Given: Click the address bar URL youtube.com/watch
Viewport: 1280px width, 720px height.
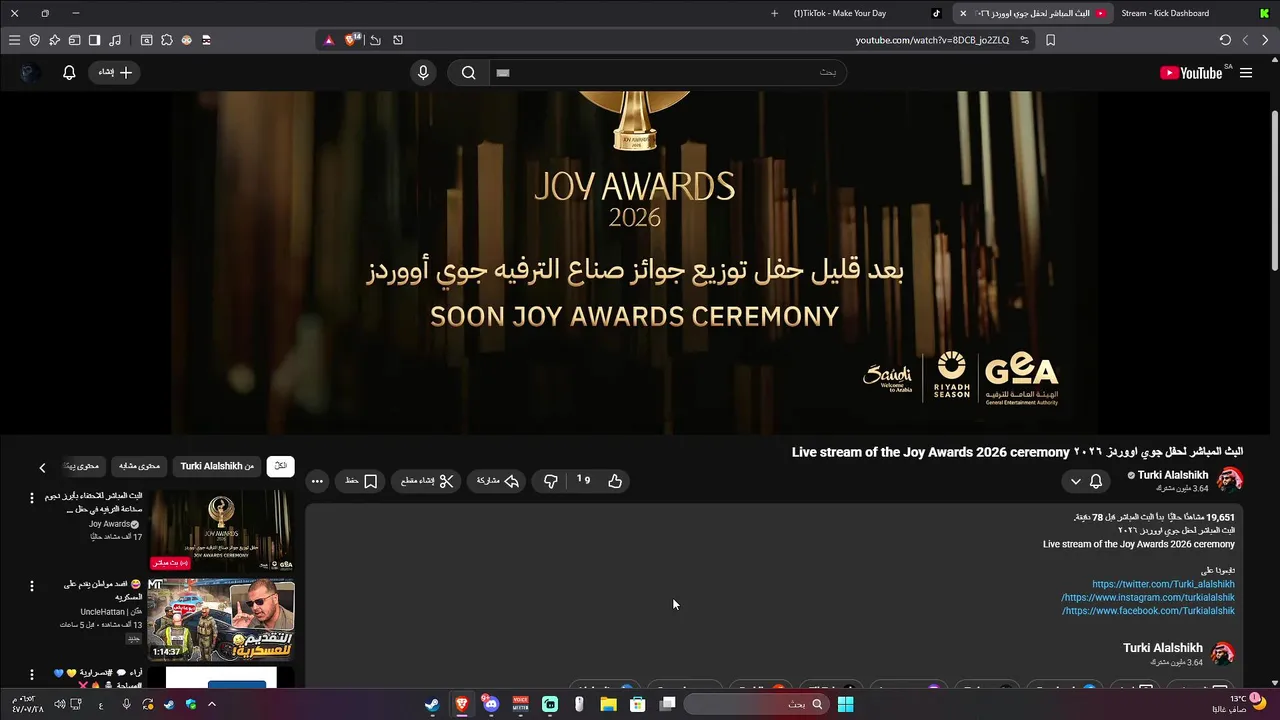Looking at the screenshot, I should [x=932, y=40].
